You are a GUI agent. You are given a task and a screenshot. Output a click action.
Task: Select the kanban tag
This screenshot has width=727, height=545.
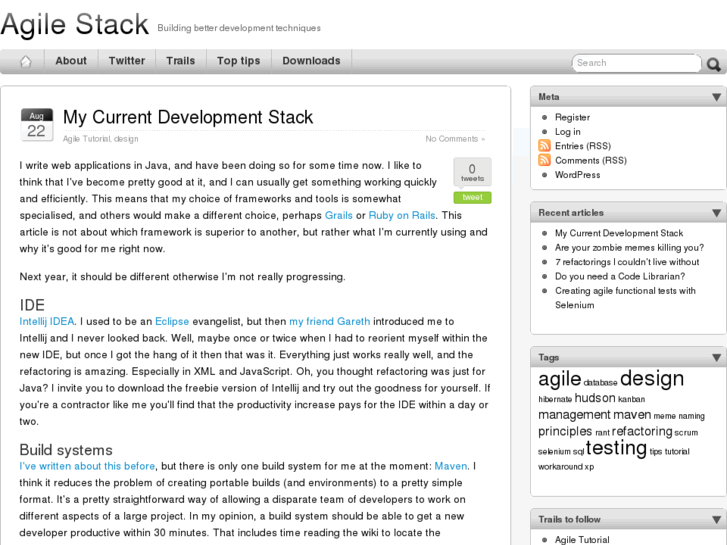631,399
